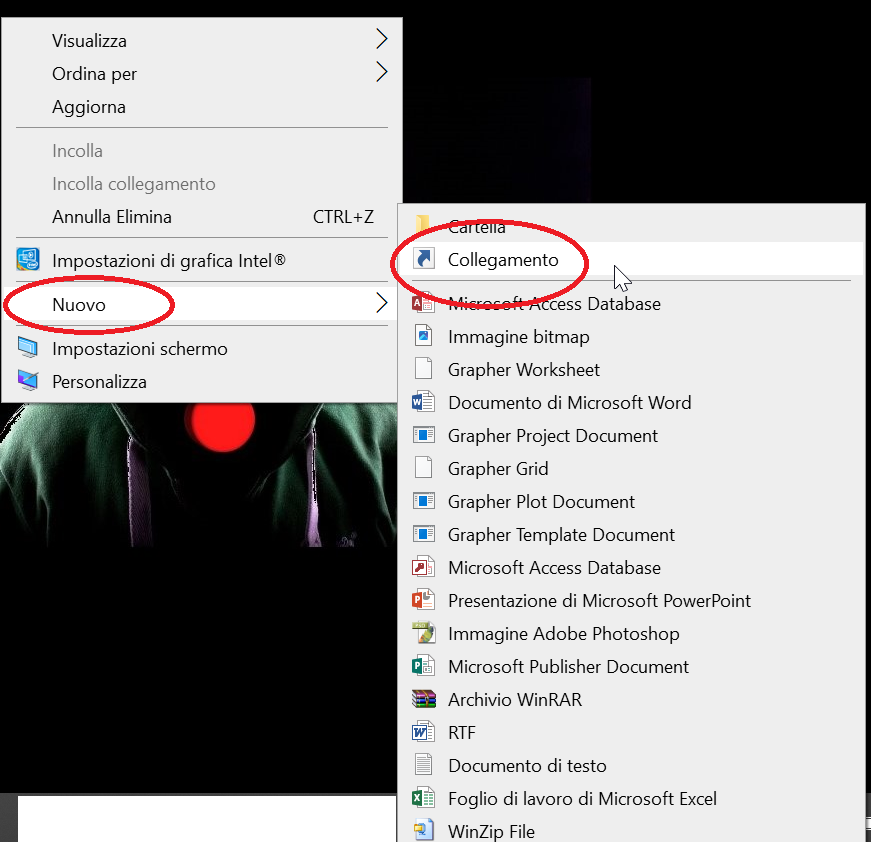Create a new Documento di testo
The width and height of the screenshot is (871, 842).
tap(632, 765)
